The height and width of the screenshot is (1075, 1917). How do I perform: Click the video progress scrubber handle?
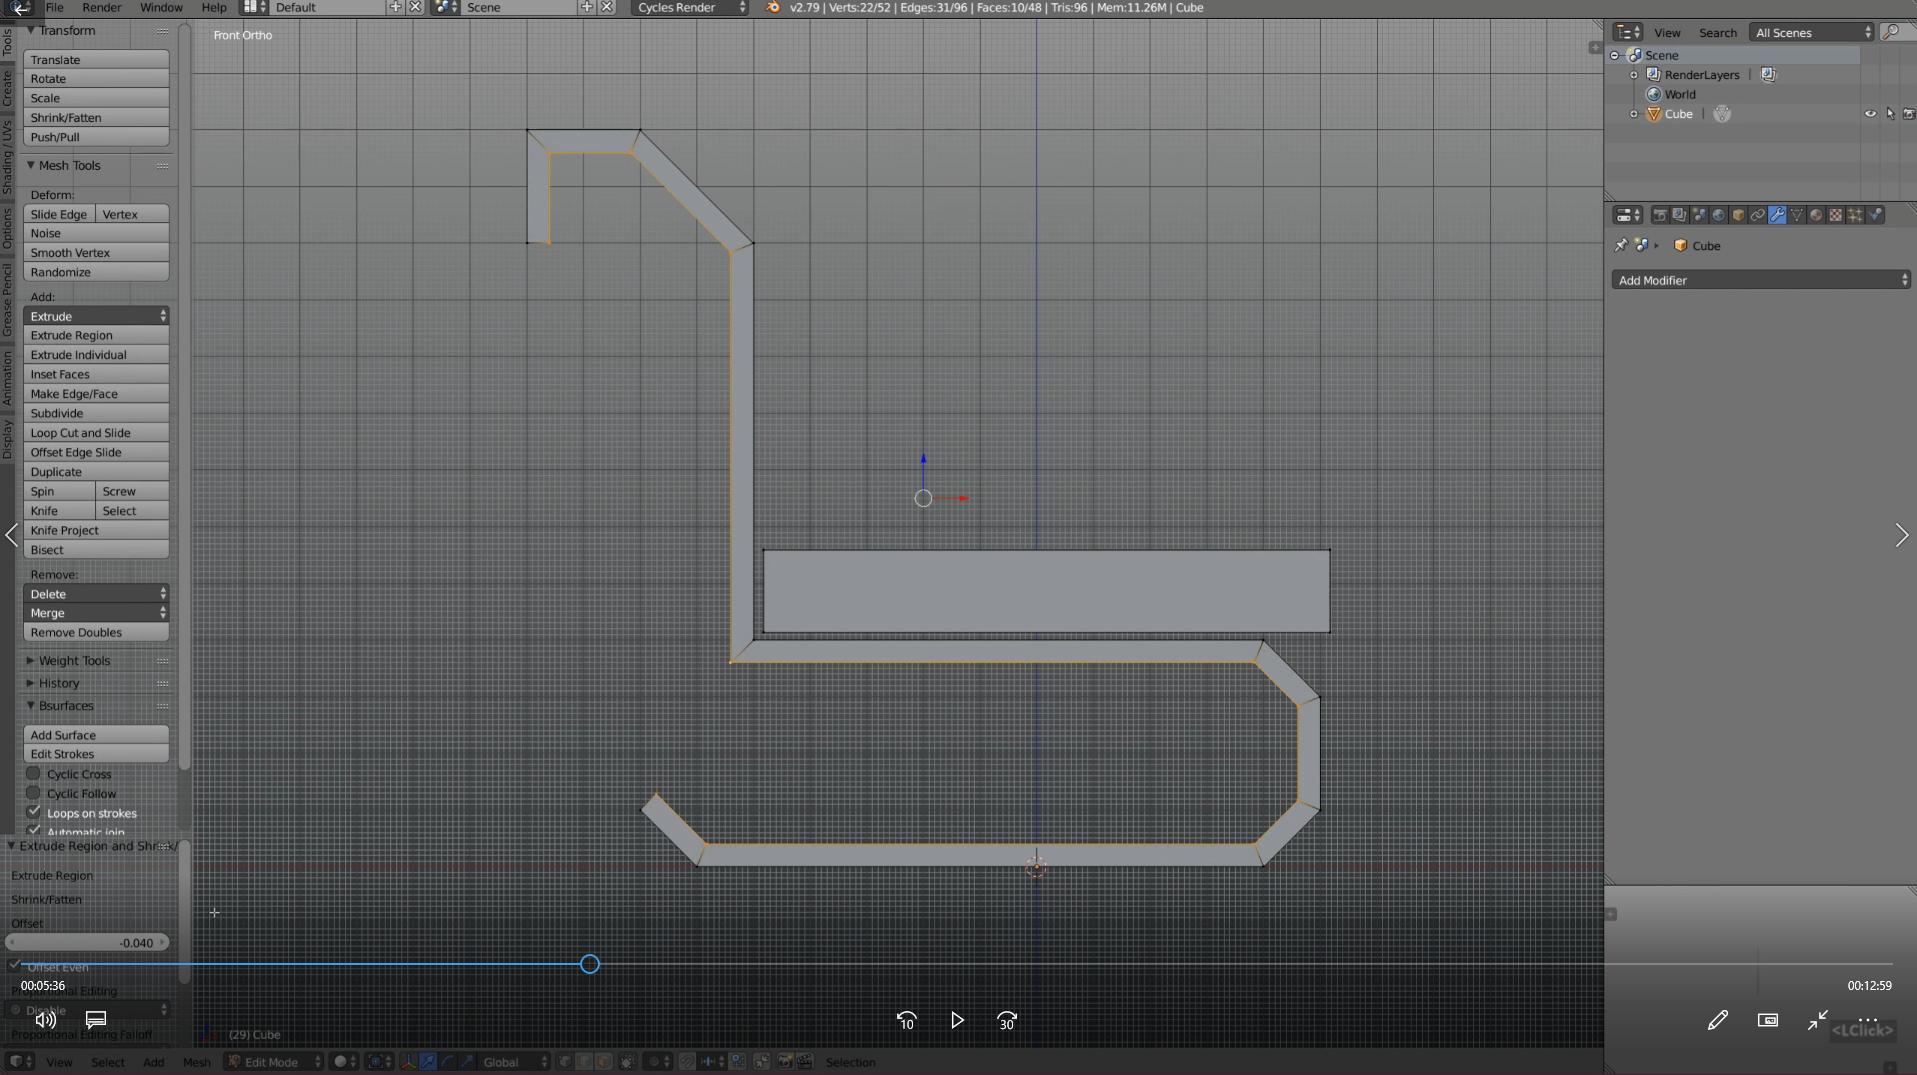[590, 964]
